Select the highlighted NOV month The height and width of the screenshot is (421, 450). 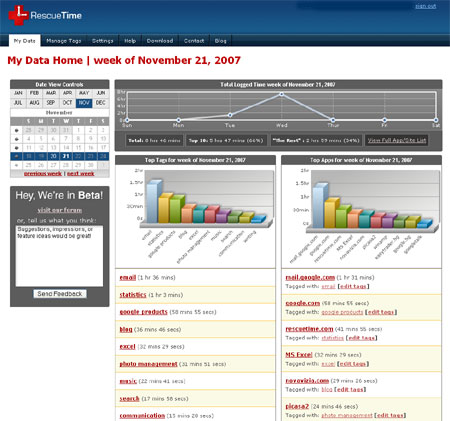pyautogui.click(x=84, y=103)
